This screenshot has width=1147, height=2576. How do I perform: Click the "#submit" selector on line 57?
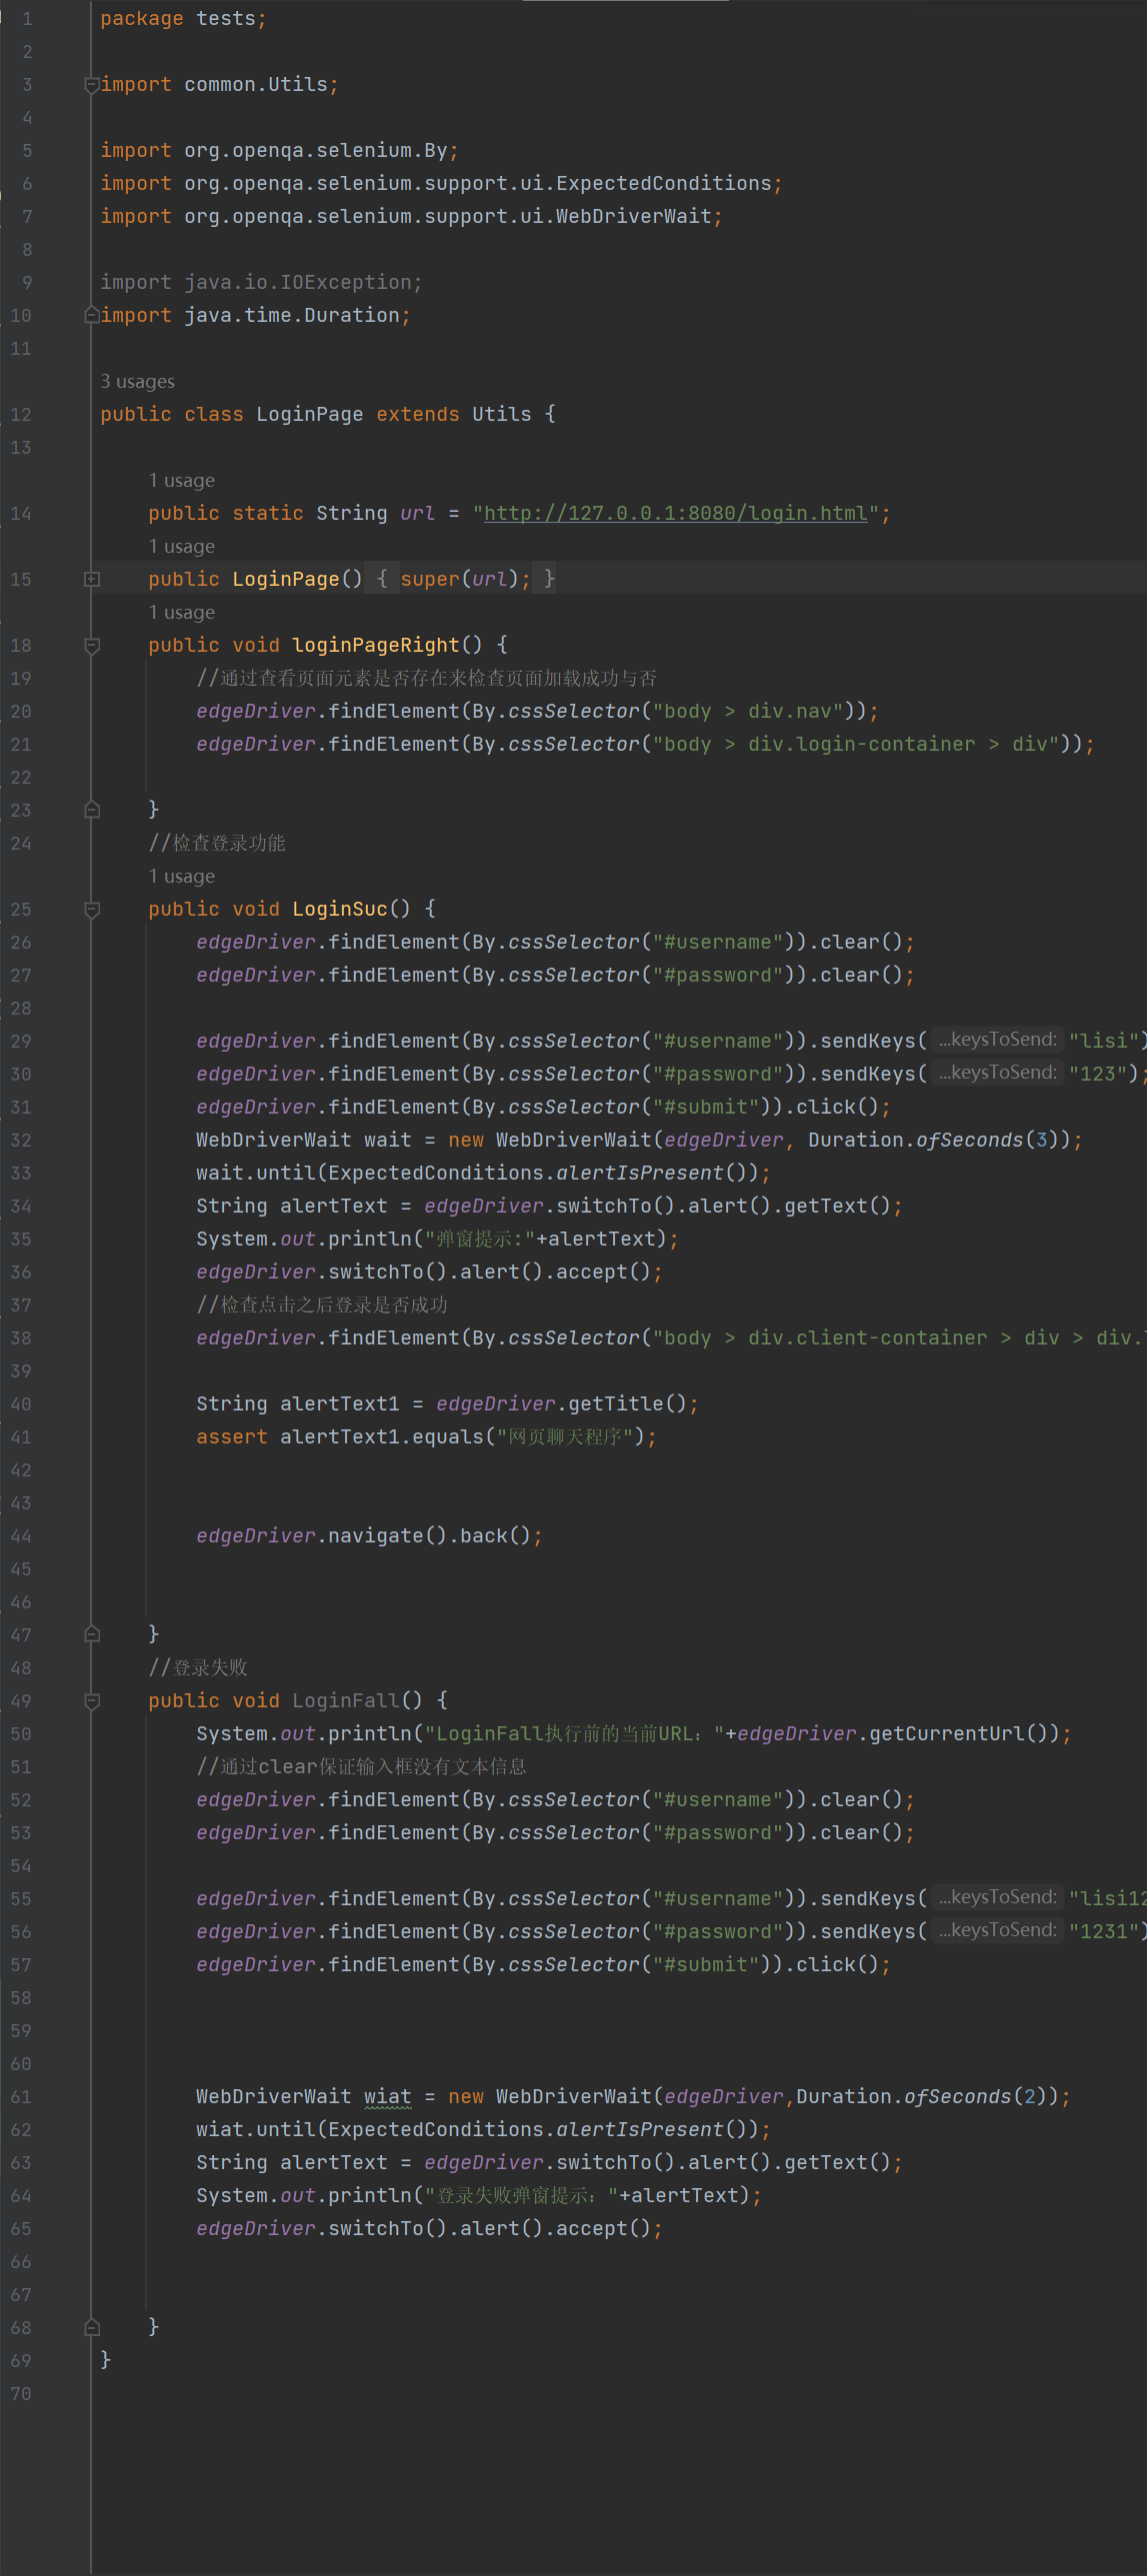[x=706, y=1964]
